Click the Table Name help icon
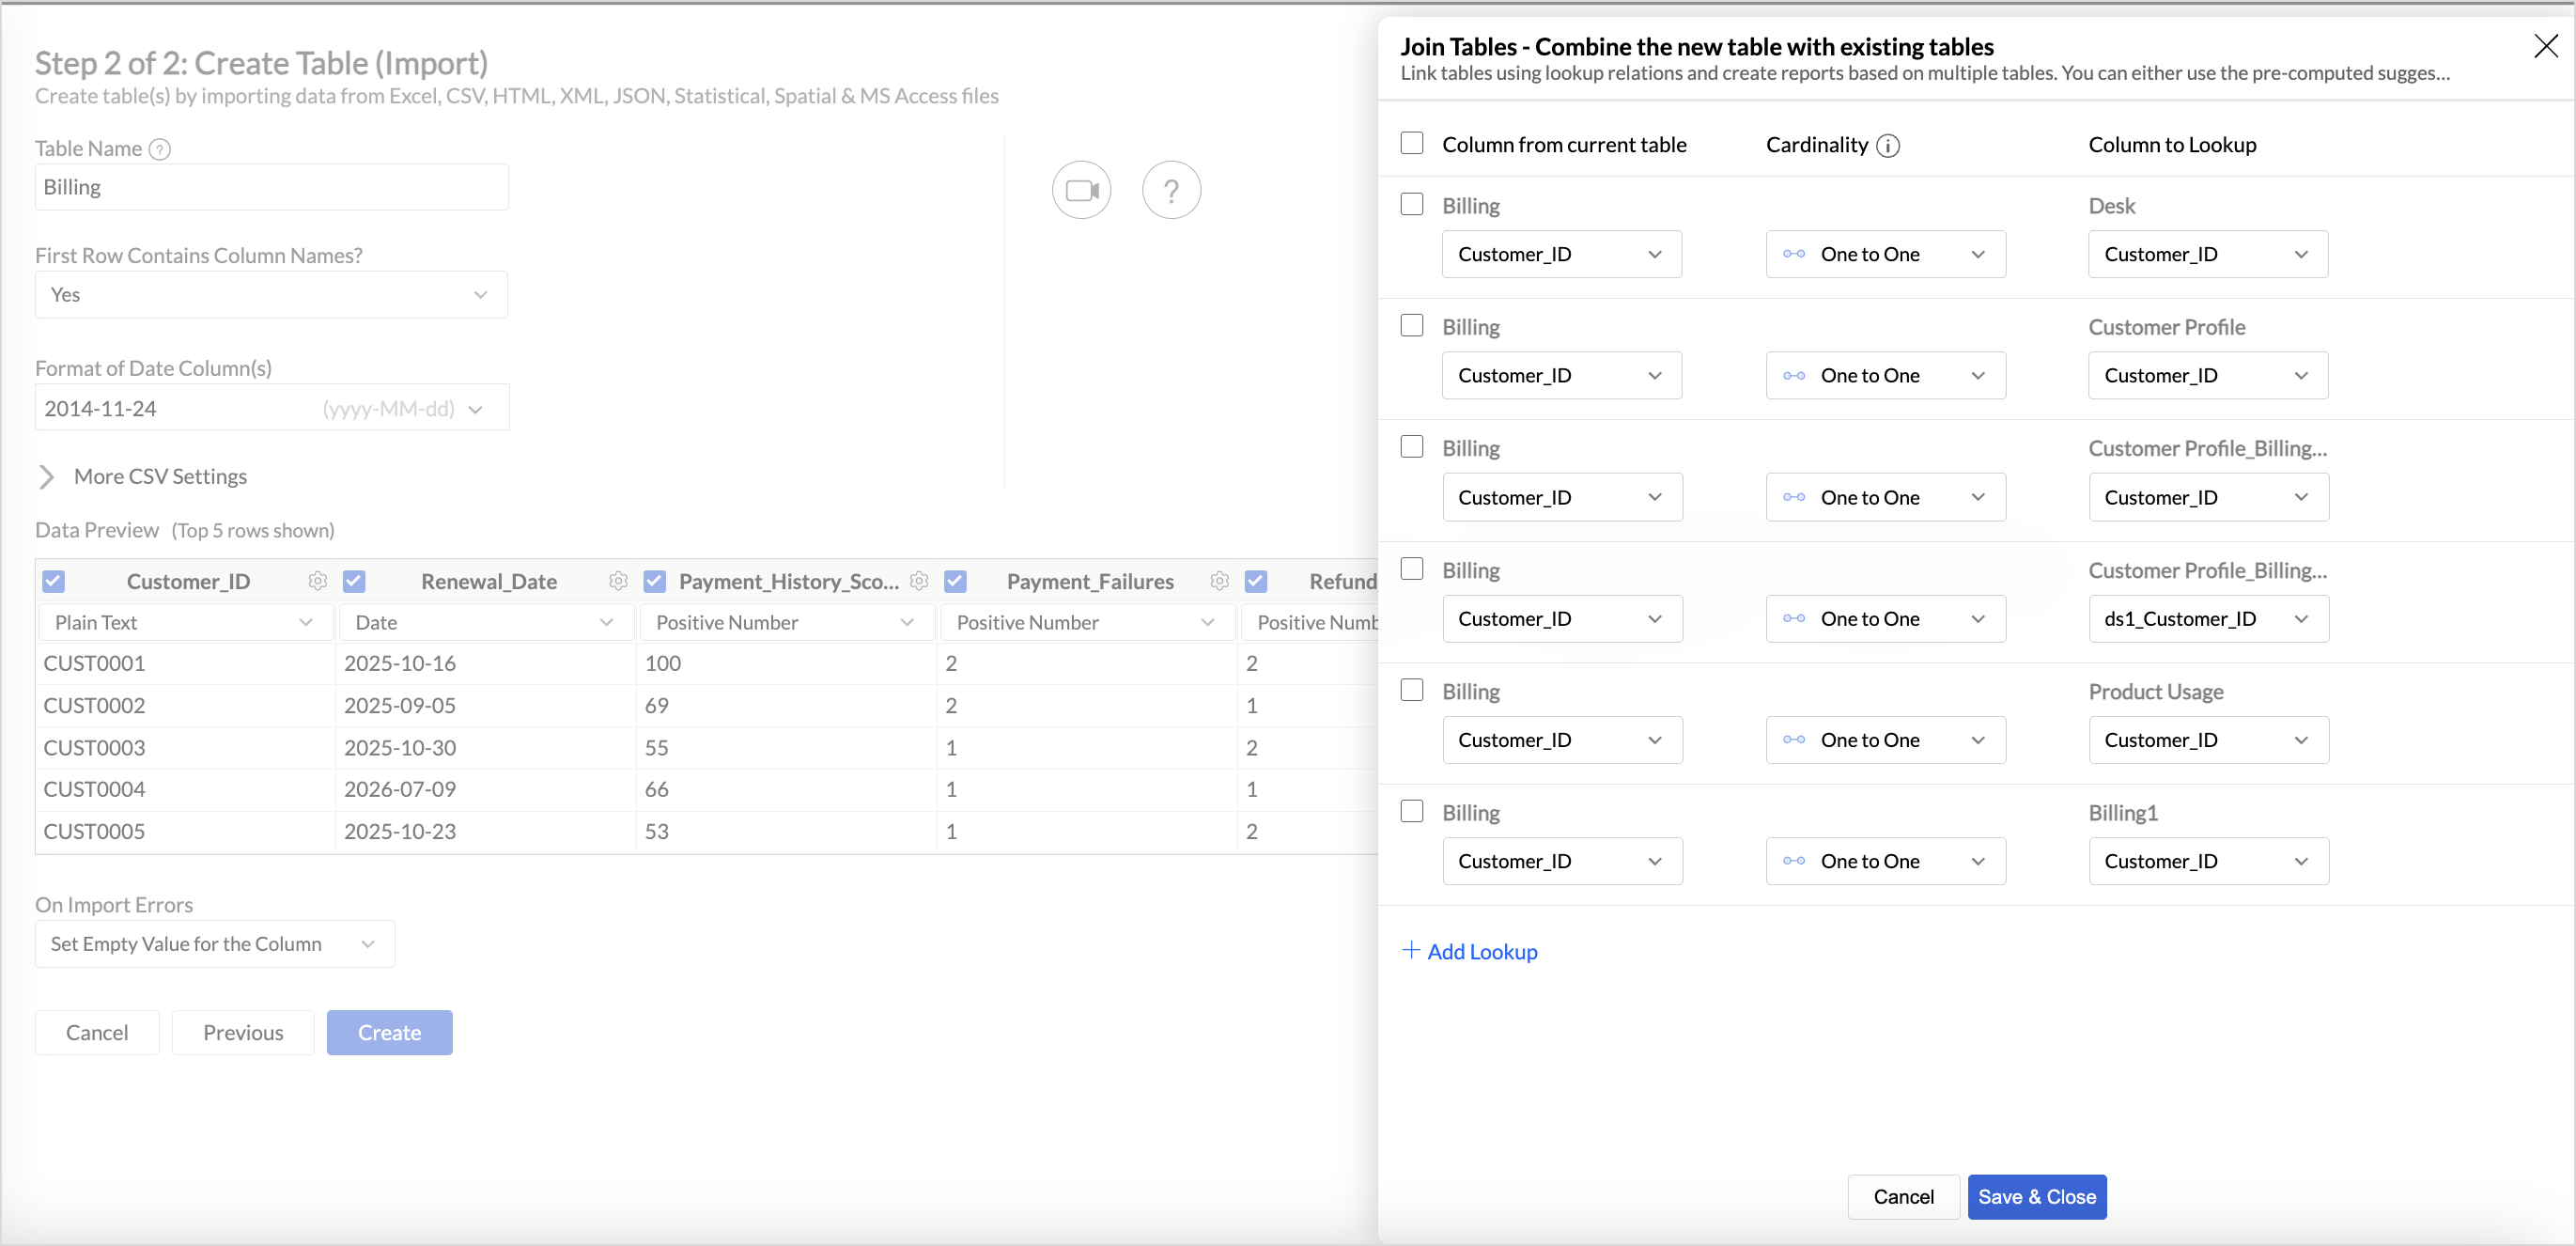2576x1246 pixels. coord(160,149)
